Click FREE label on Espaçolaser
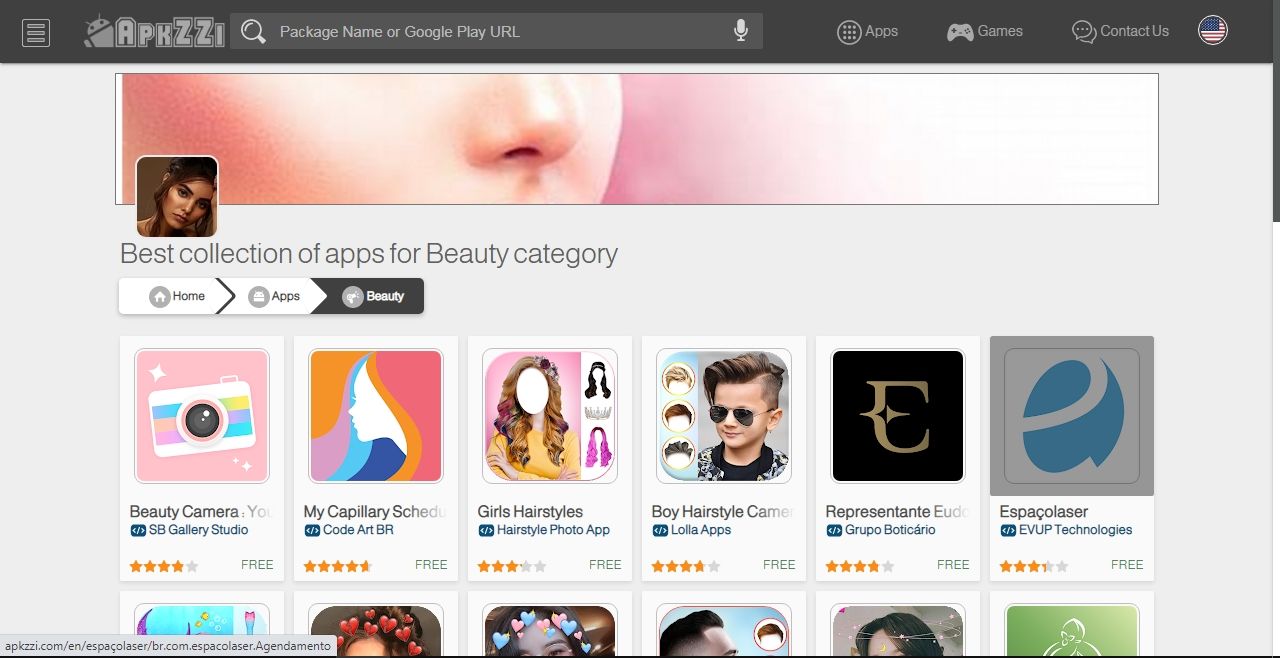Viewport: 1280px width, 658px height. pos(1127,565)
